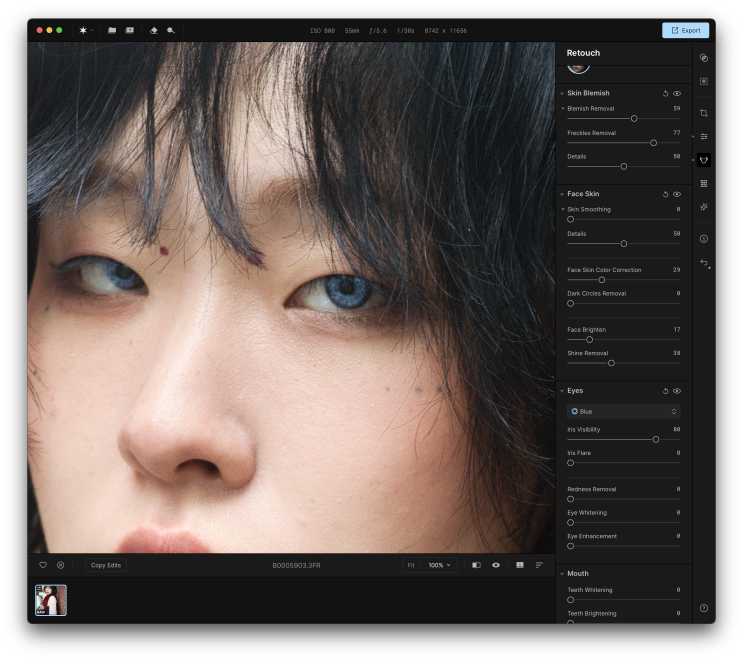
Task: Click the Retouch face tool icon
Action: (704, 160)
